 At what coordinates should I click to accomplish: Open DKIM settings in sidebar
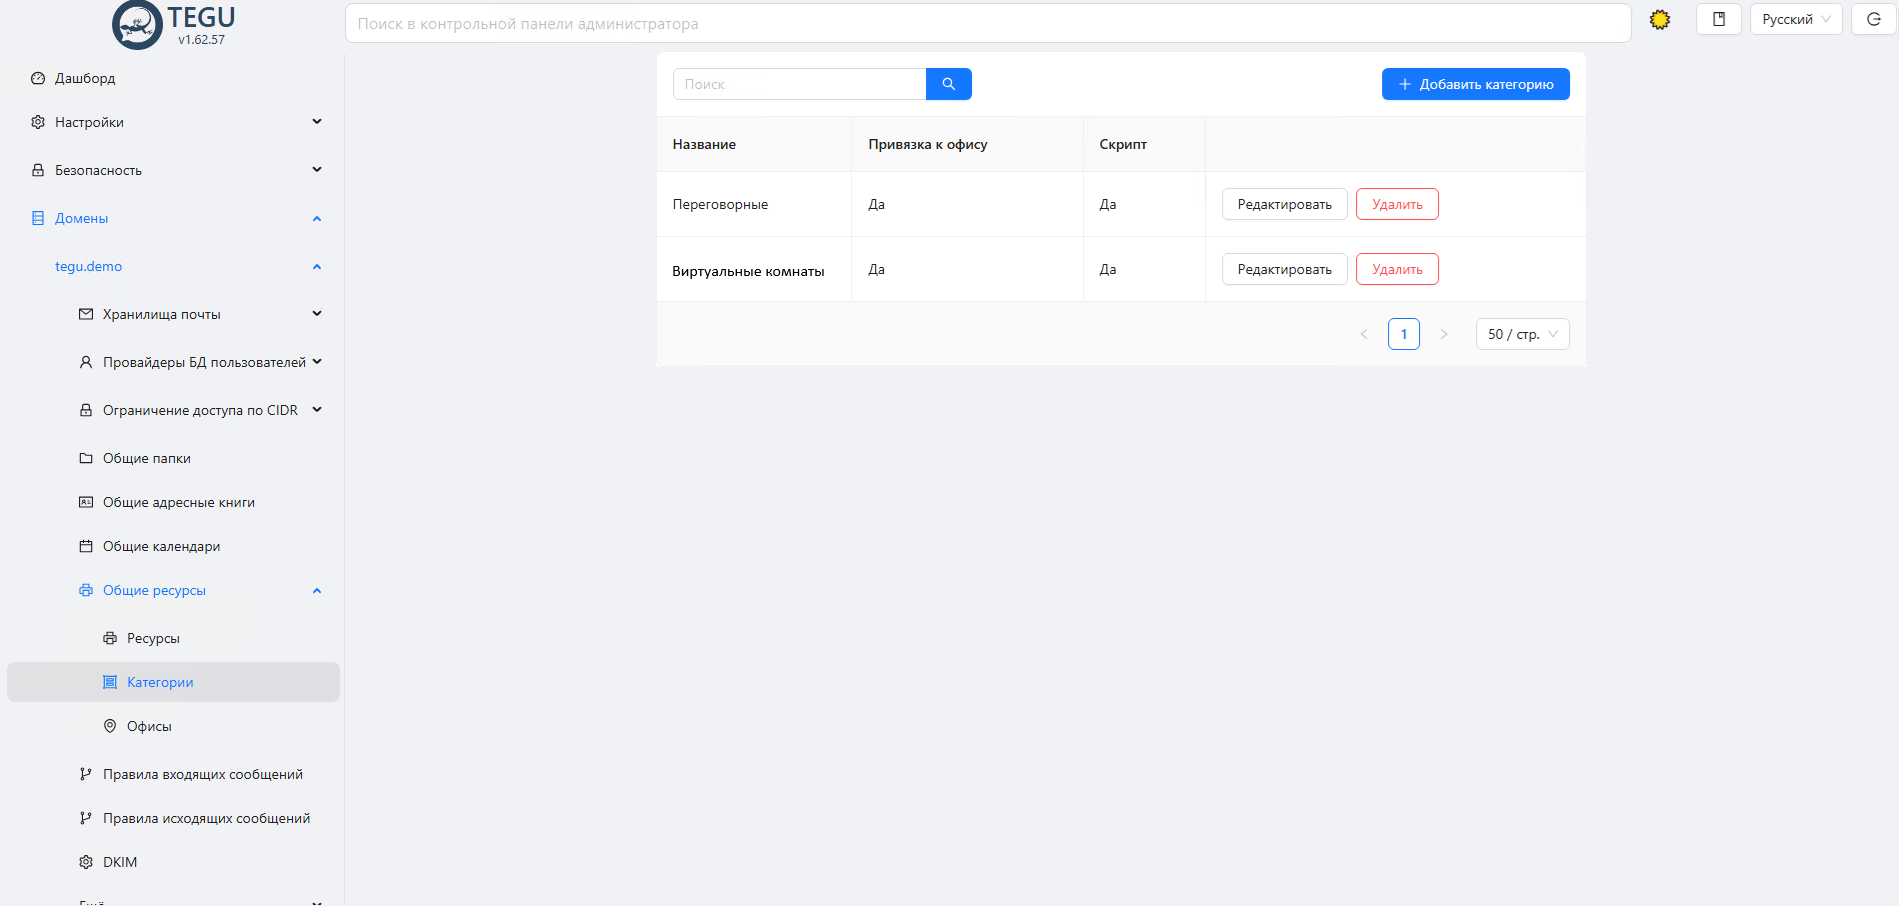pos(120,862)
